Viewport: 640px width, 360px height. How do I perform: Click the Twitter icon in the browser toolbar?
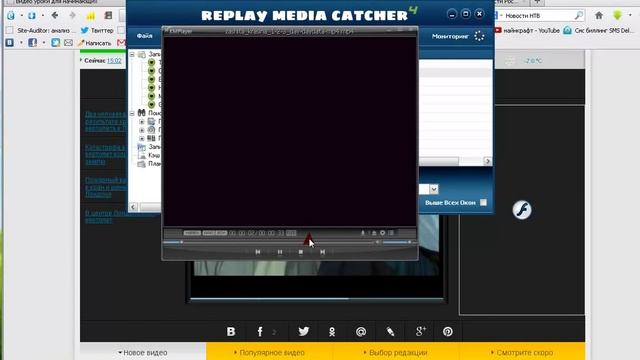click(x=56, y=42)
